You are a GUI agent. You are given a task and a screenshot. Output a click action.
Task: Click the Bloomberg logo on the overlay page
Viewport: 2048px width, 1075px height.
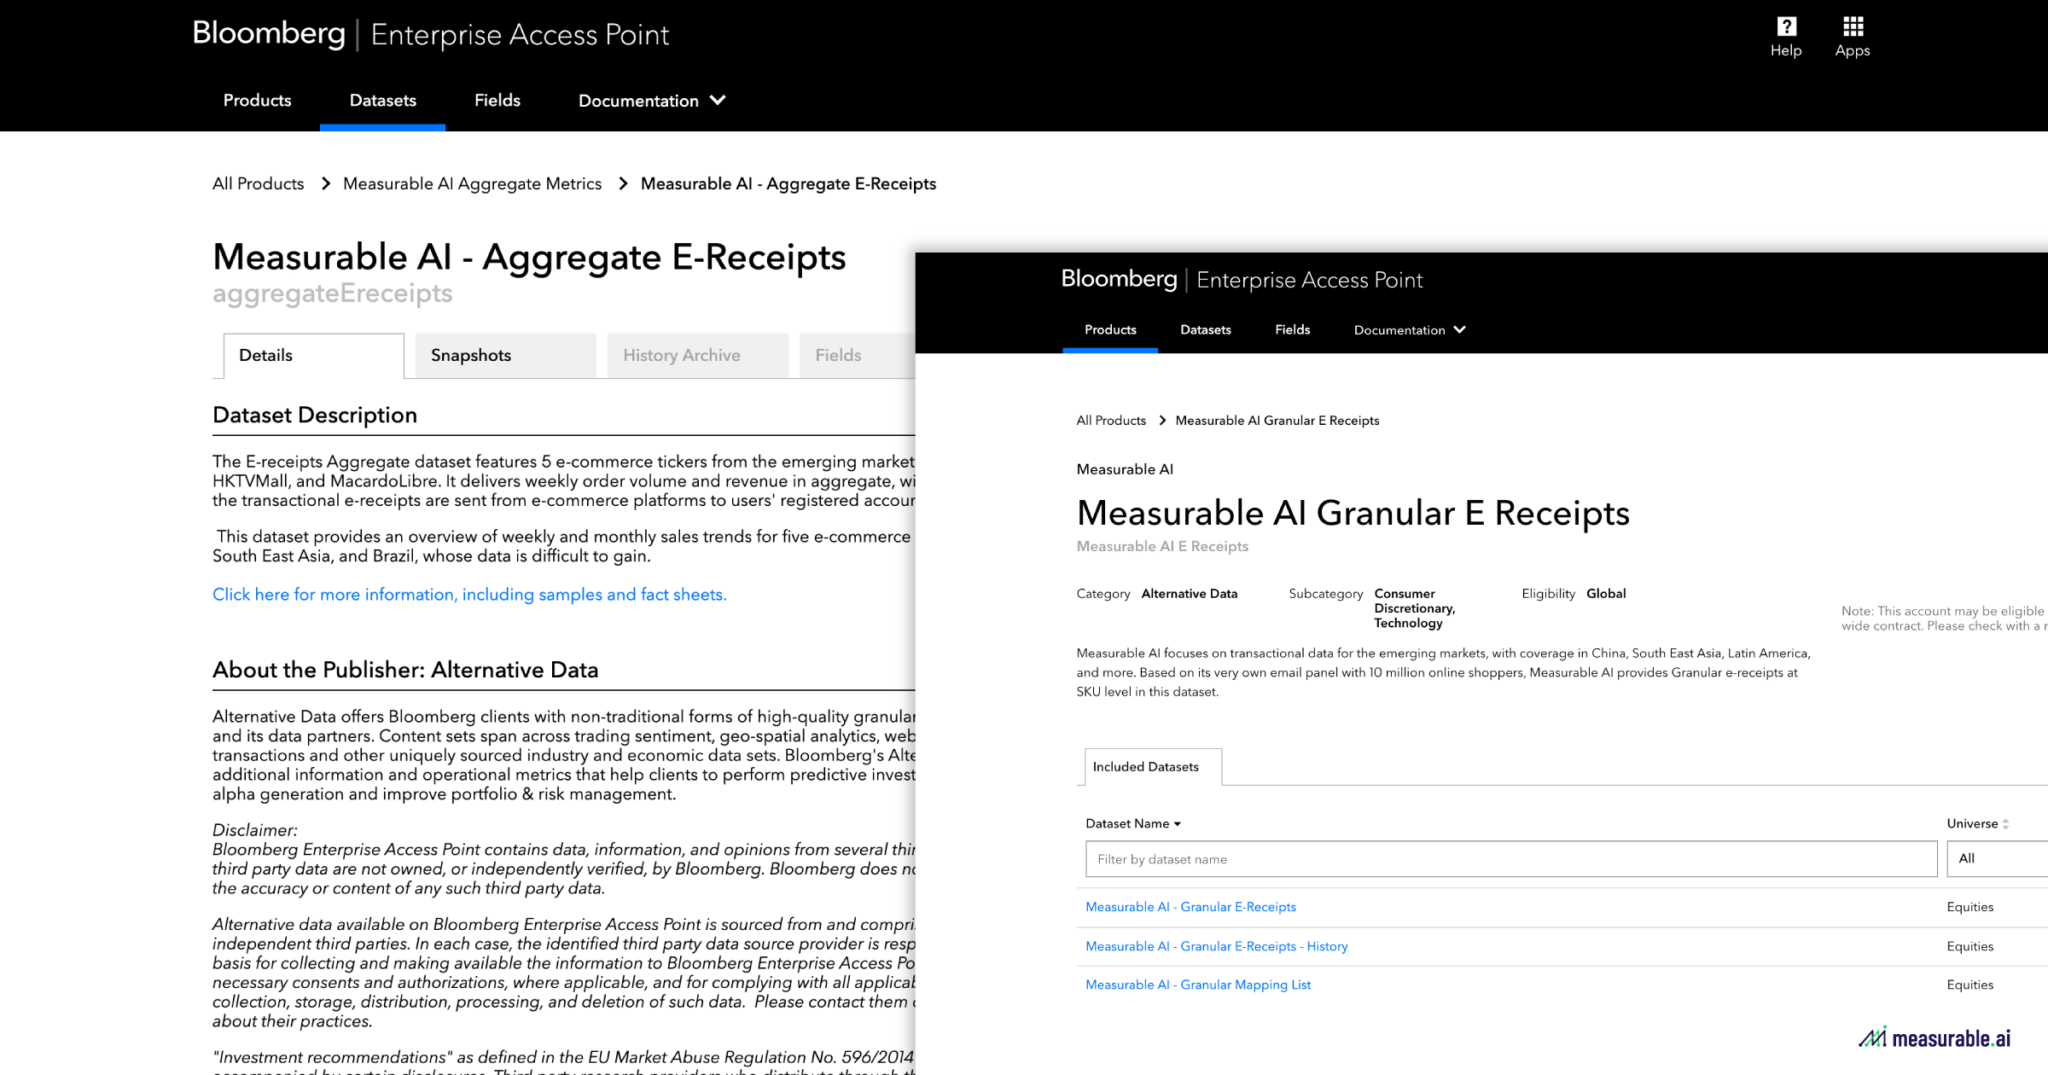coord(1118,279)
